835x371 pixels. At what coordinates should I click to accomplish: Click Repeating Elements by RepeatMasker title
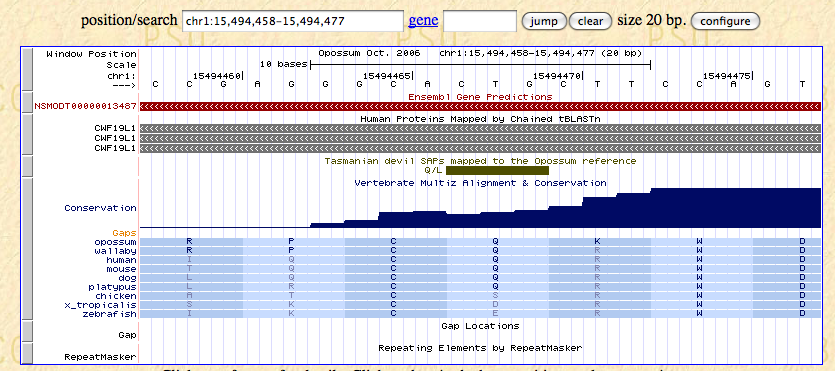click(480, 348)
